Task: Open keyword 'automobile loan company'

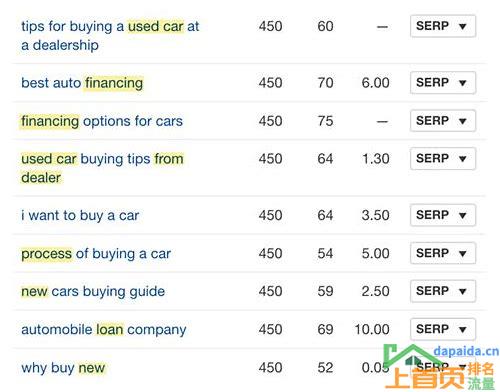Action: tap(104, 330)
